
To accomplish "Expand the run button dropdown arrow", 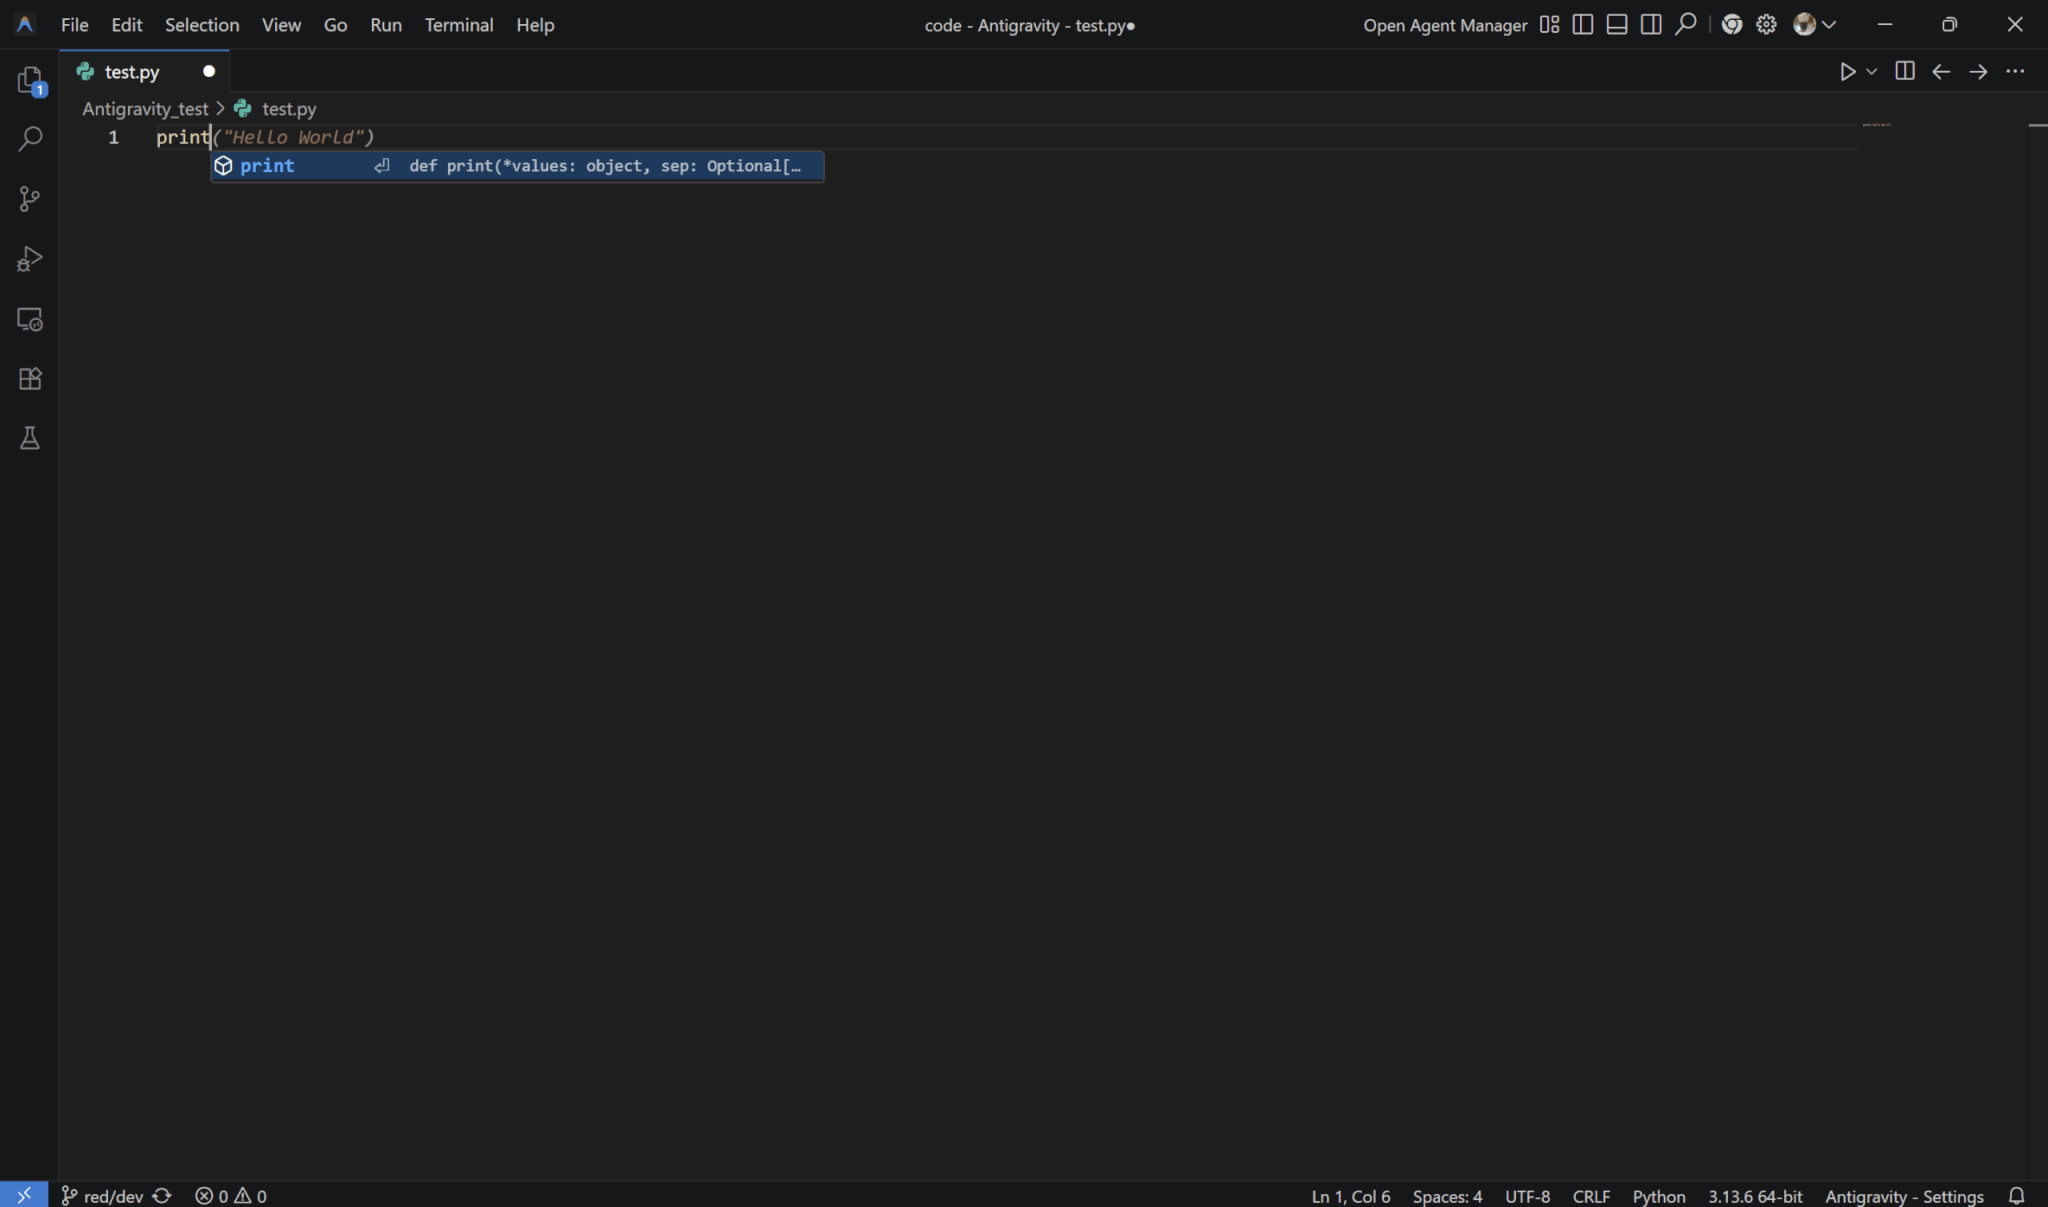I will (x=1872, y=72).
